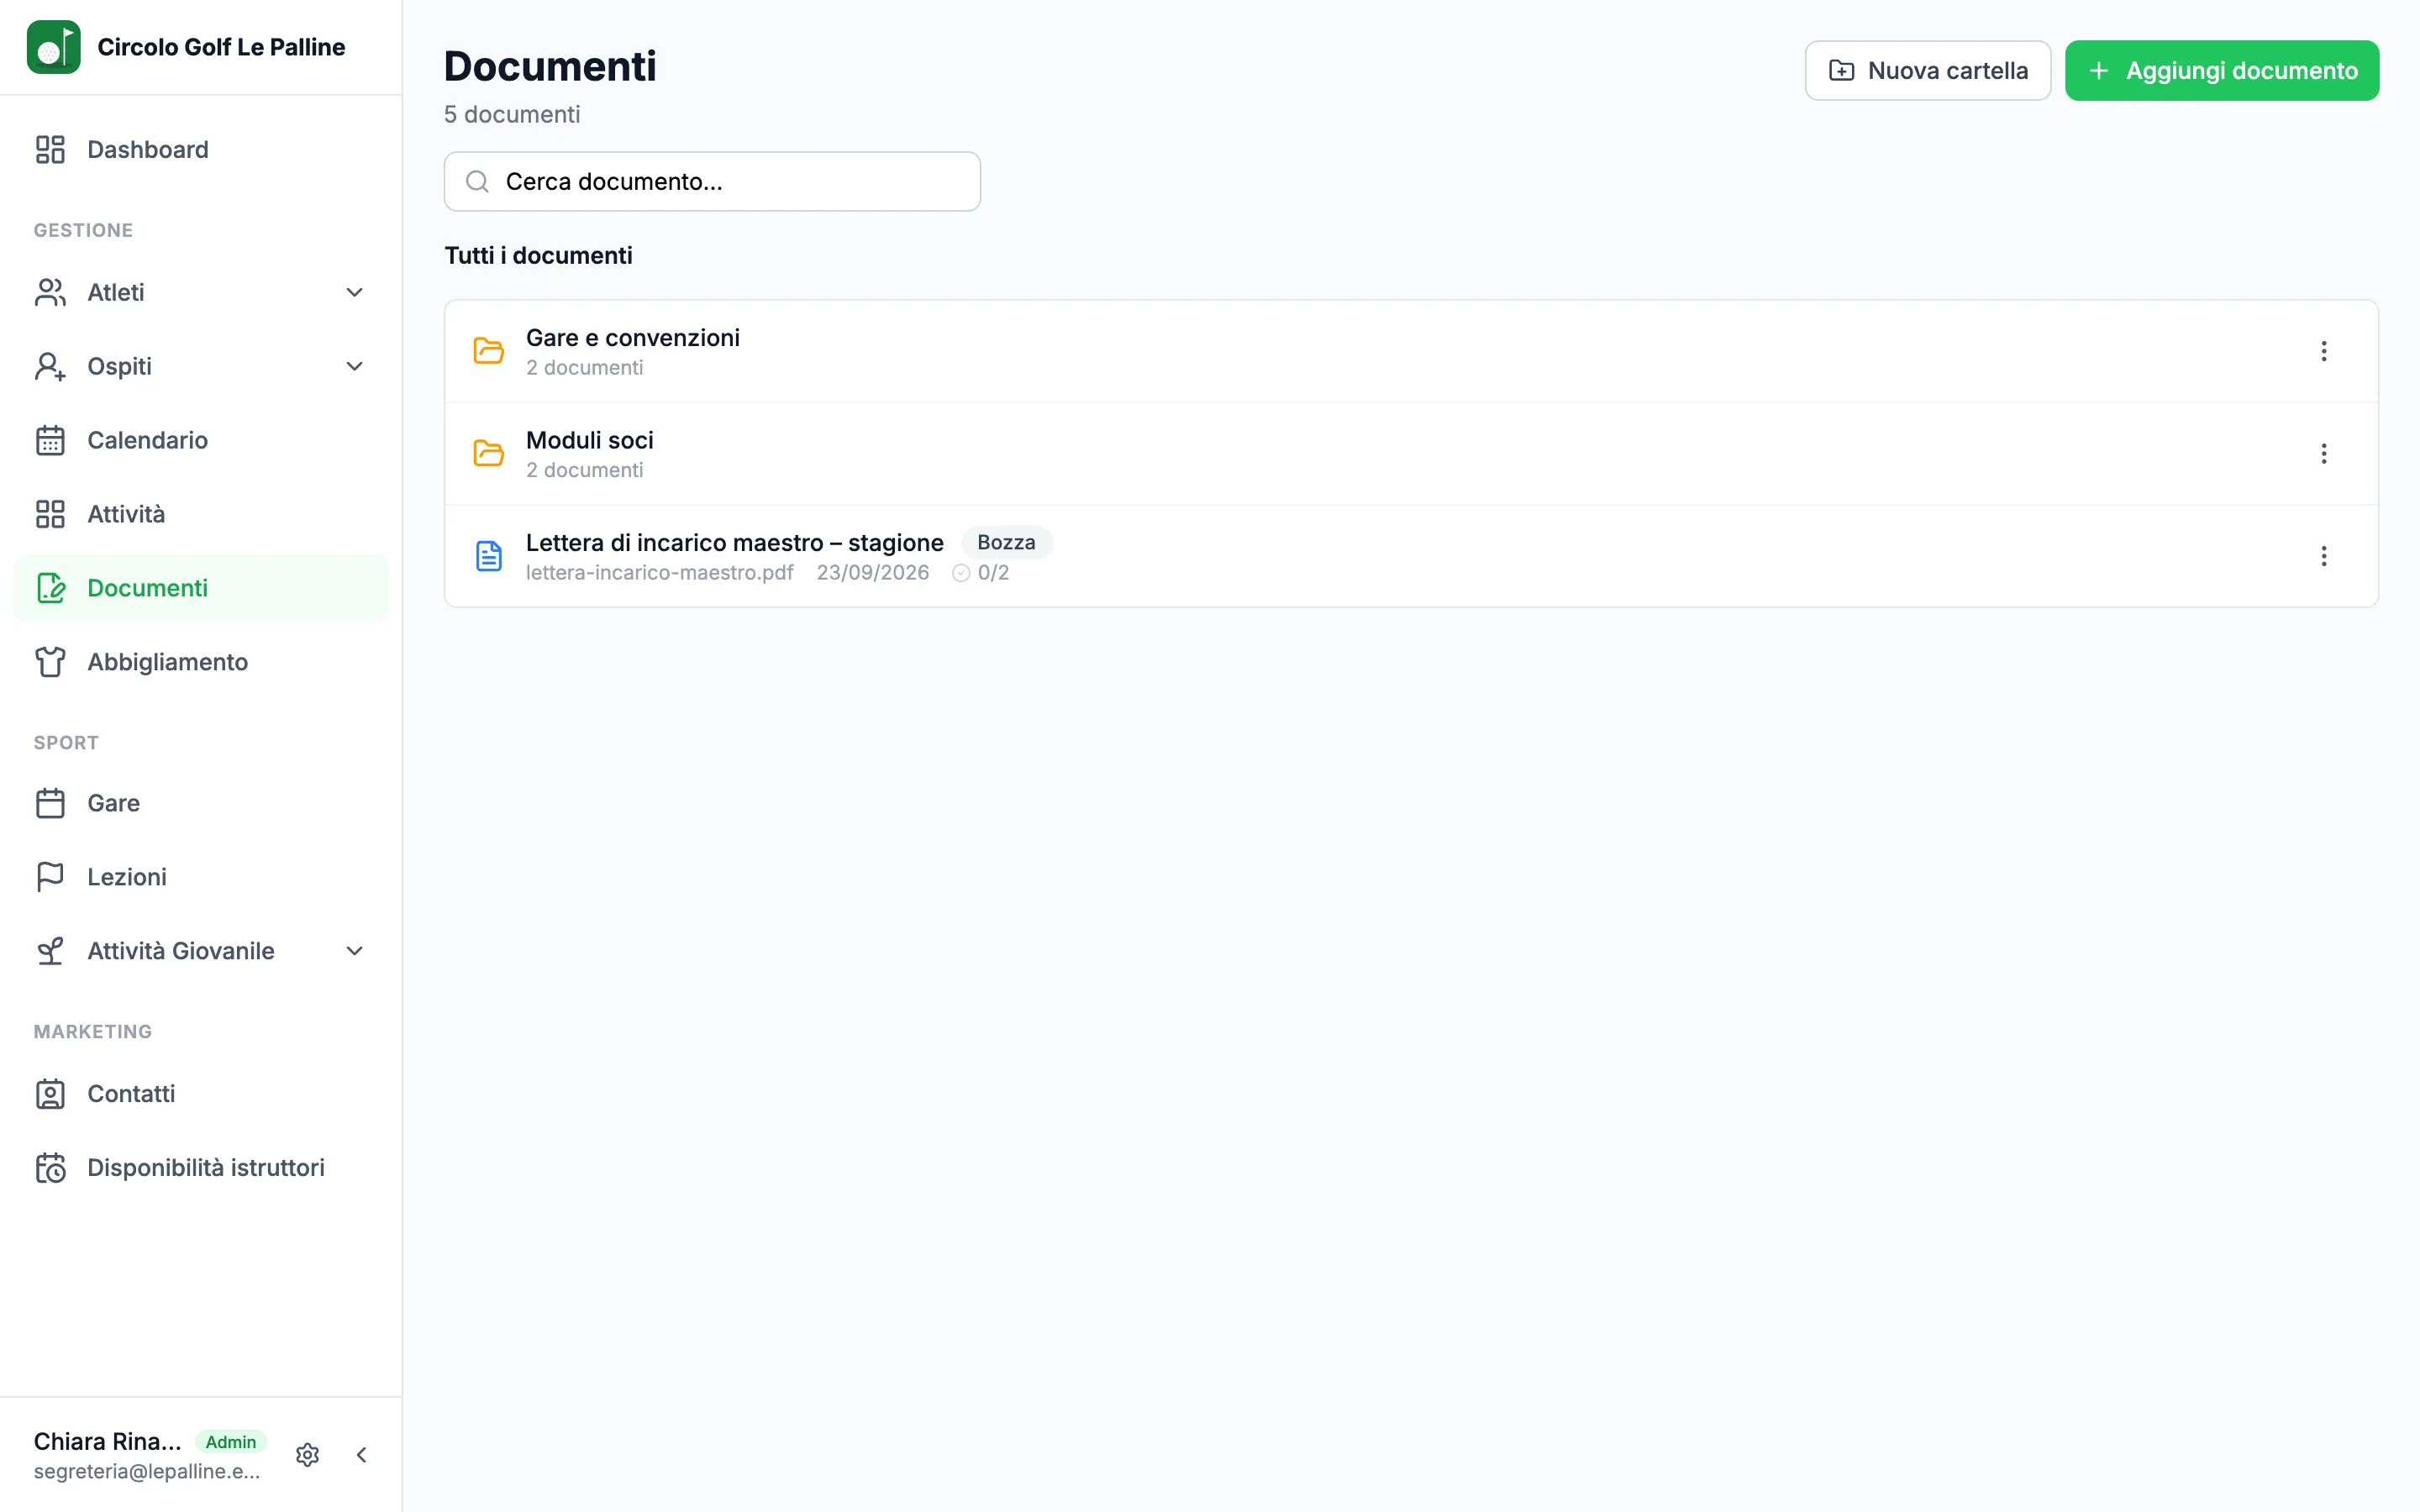Image resolution: width=2420 pixels, height=1512 pixels.
Task: Click the Bozza status badge
Action: click(x=1006, y=542)
